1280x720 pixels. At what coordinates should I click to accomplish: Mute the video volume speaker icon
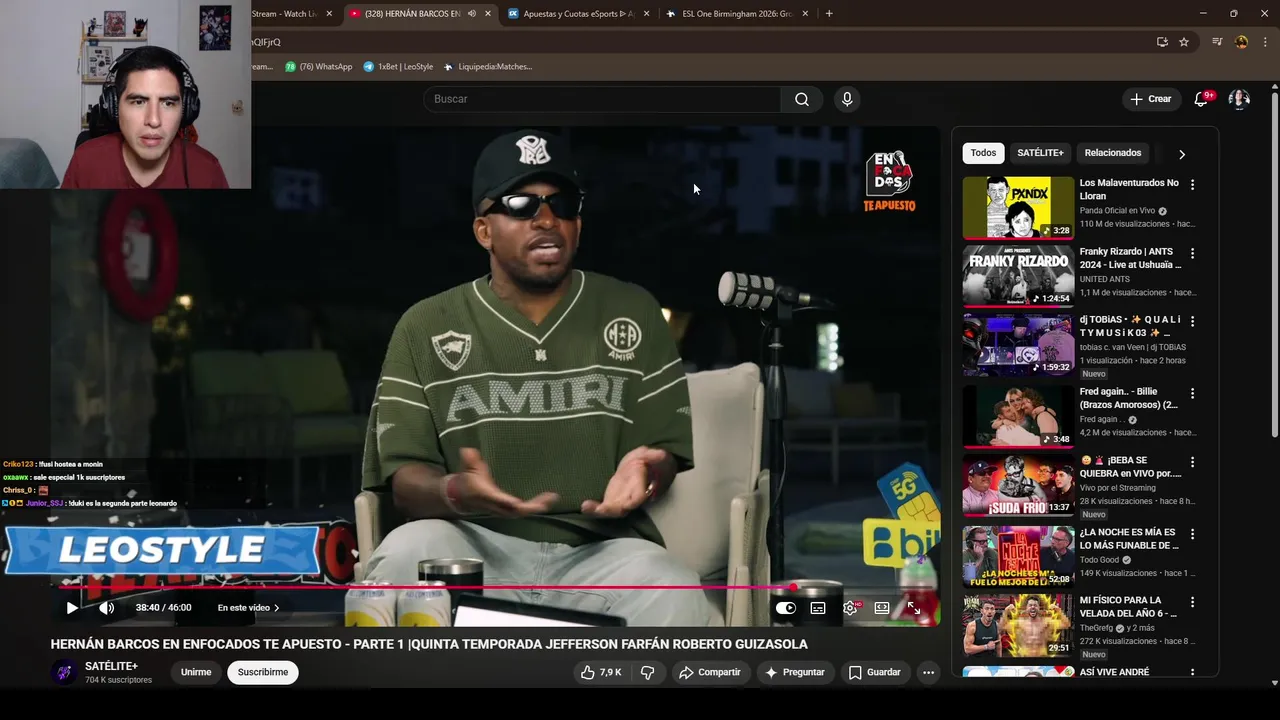click(x=107, y=608)
